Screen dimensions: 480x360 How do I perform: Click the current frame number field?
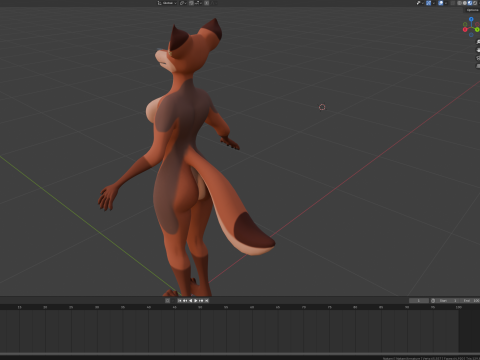tap(419, 301)
